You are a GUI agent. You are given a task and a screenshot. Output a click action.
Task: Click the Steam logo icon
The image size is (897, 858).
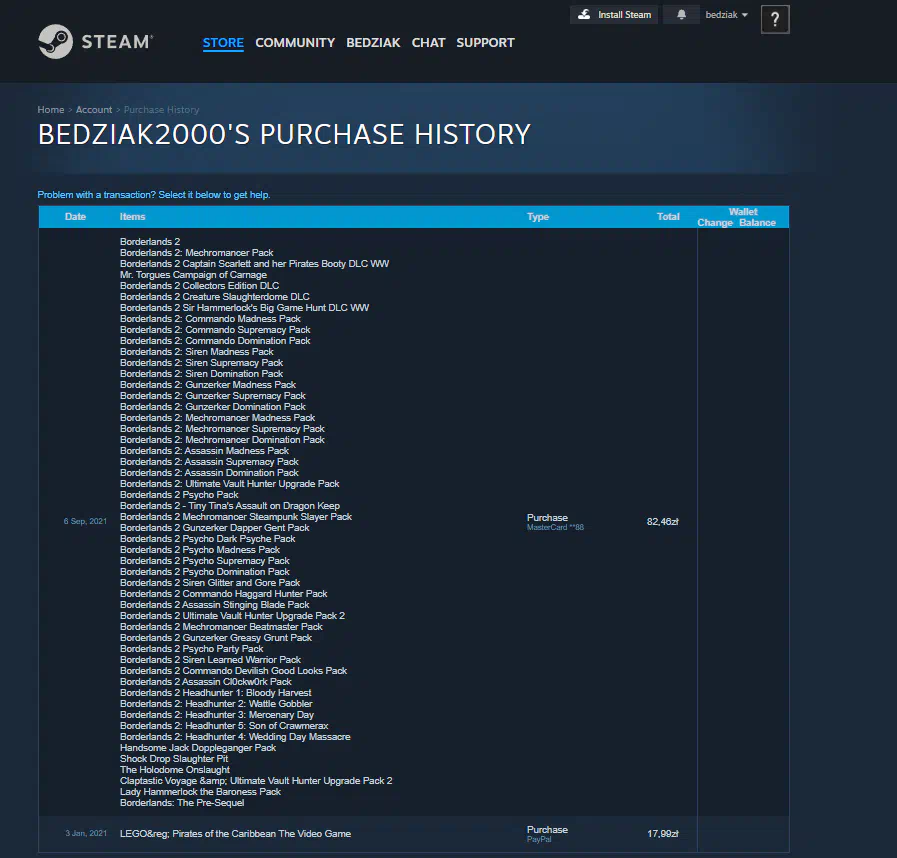pyautogui.click(x=56, y=42)
